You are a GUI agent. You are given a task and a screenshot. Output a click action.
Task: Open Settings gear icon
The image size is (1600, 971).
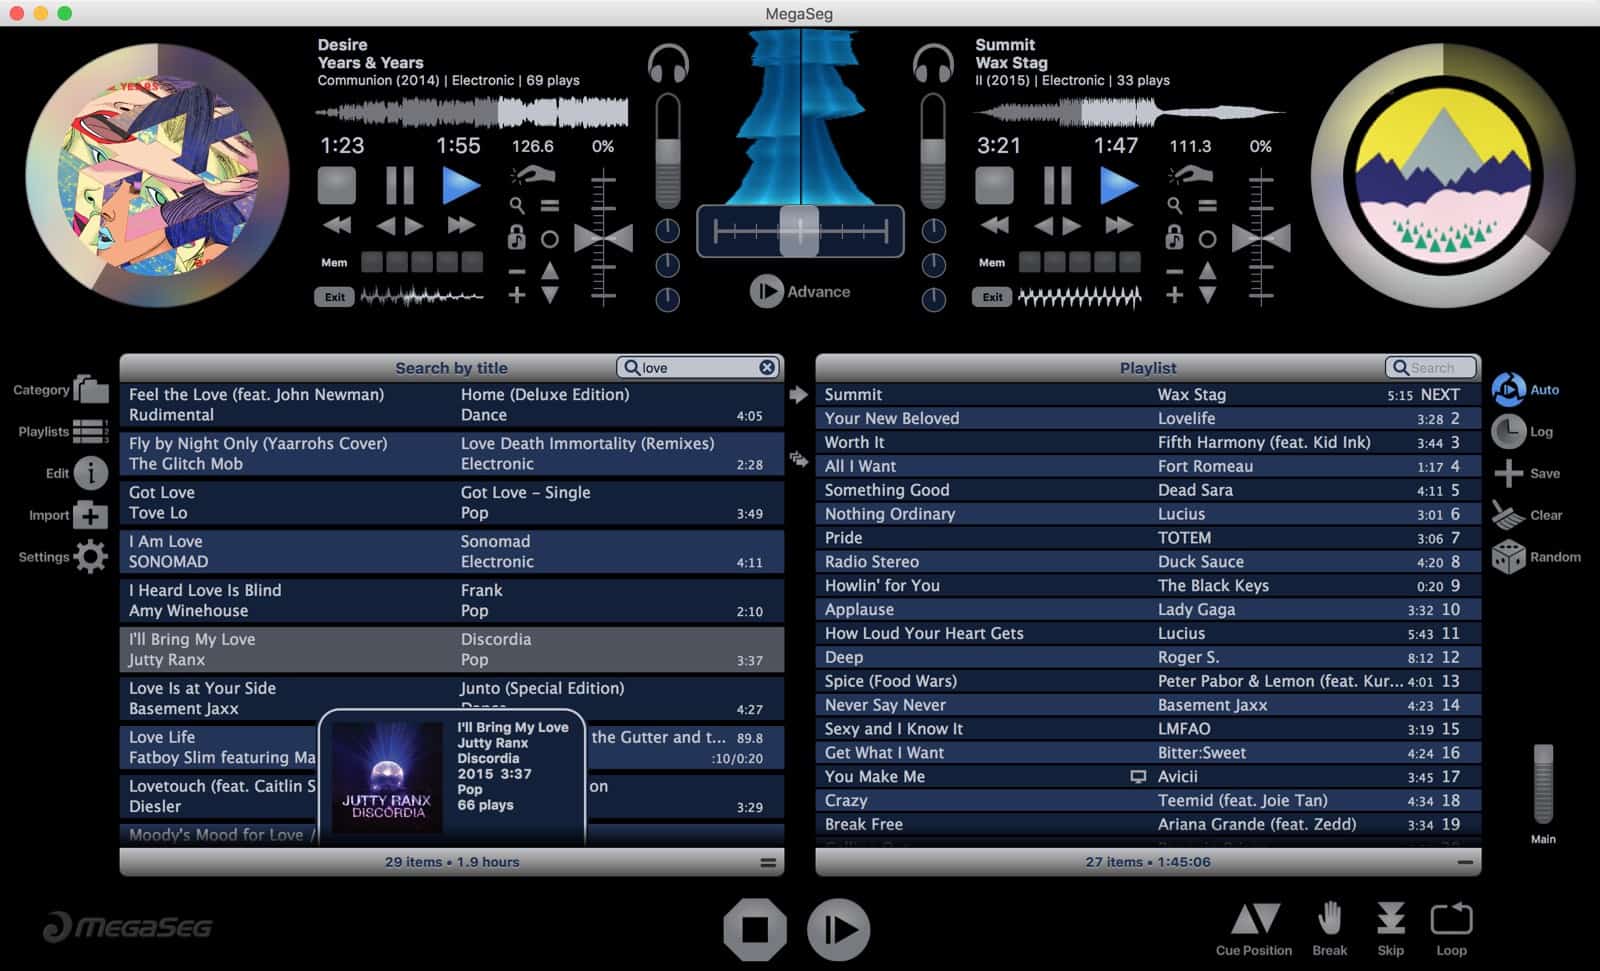click(90, 557)
